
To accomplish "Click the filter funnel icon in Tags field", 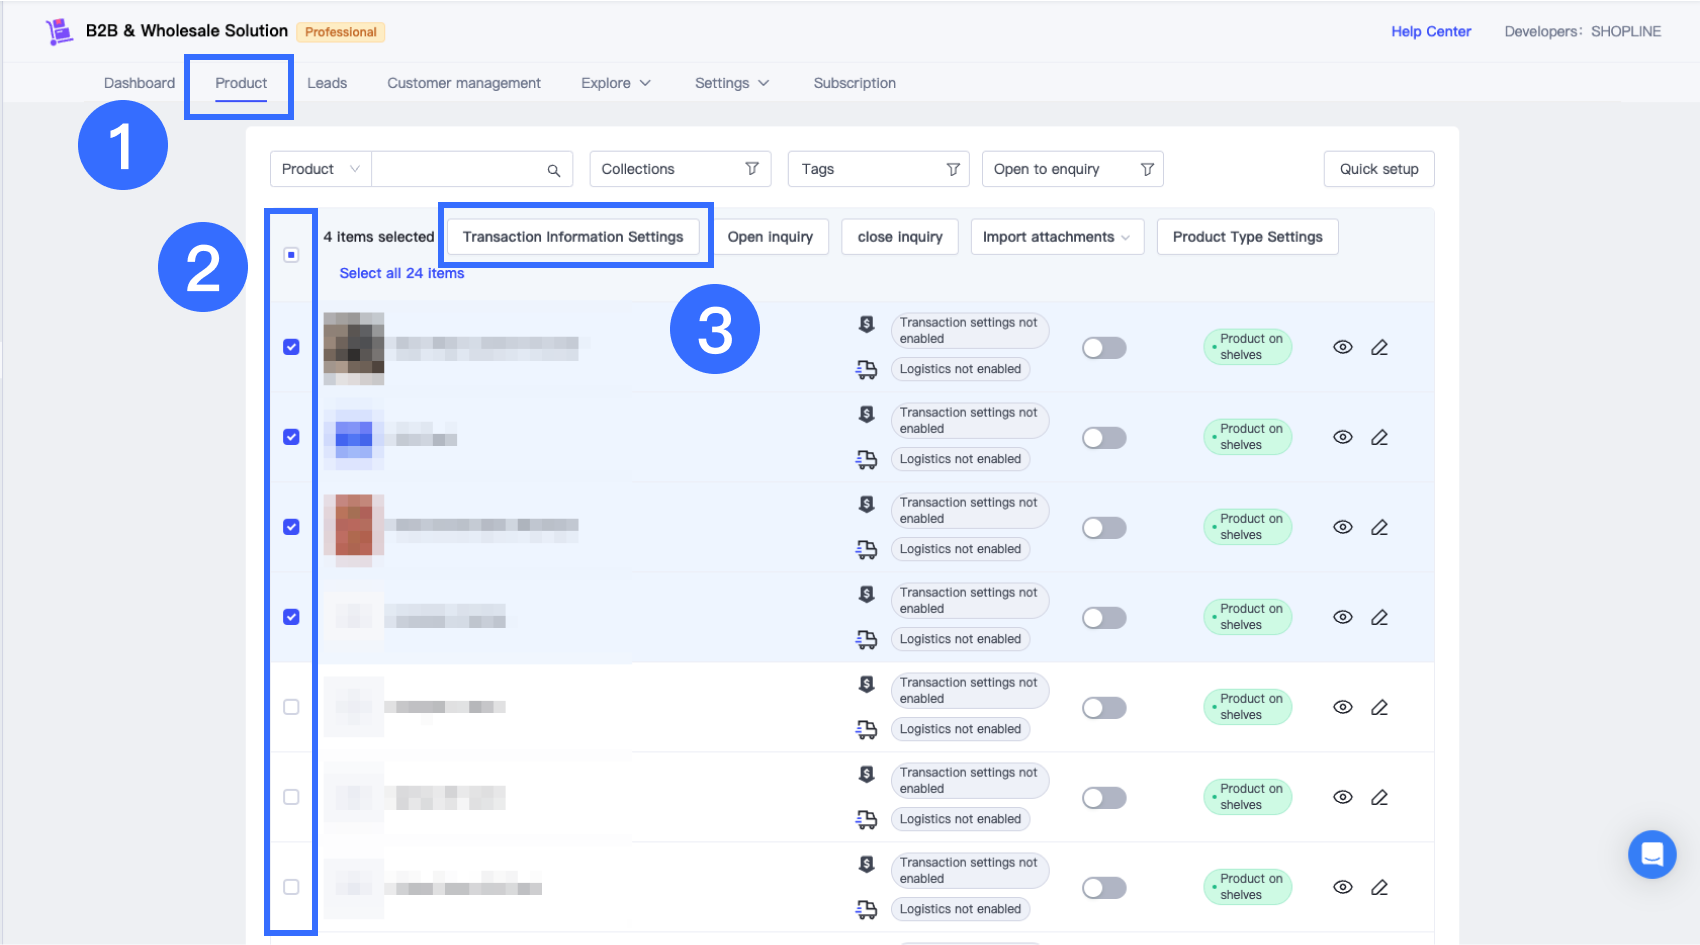I will tap(953, 169).
